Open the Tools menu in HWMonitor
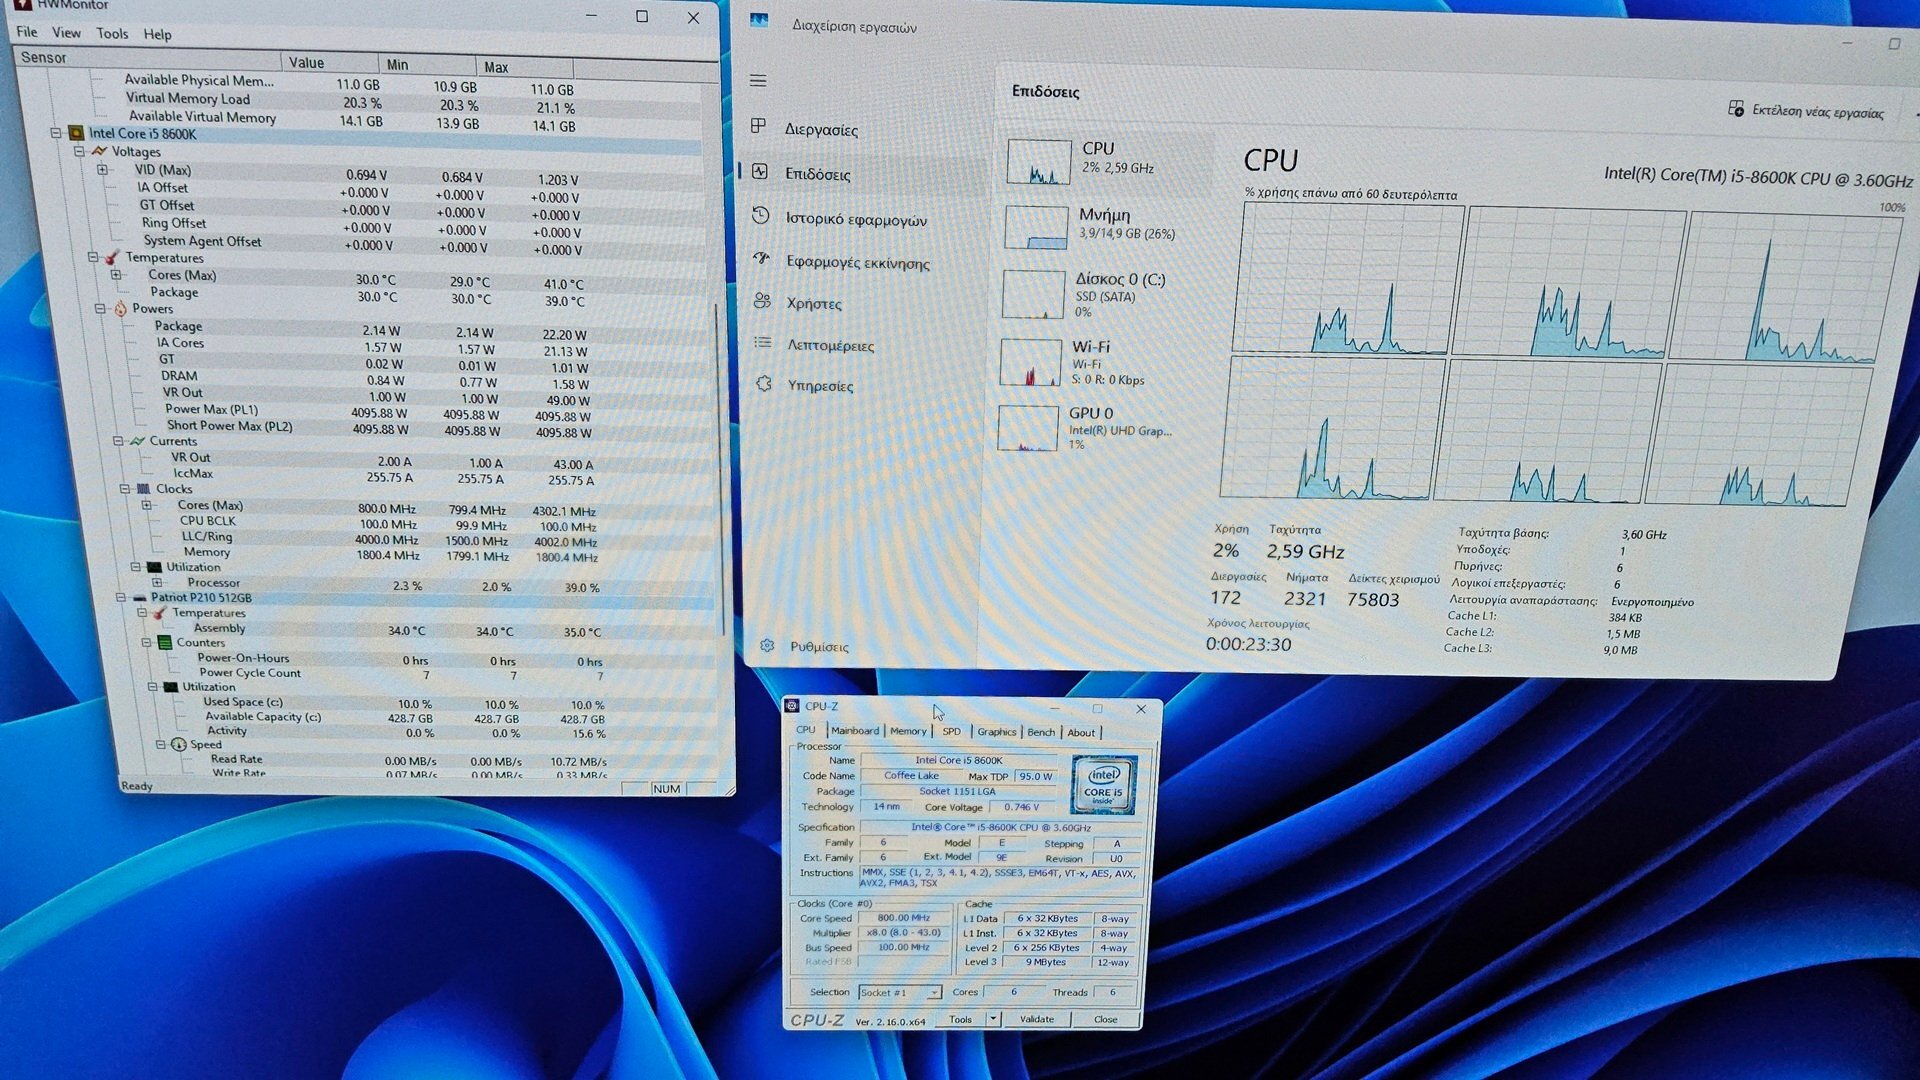This screenshot has width=1920, height=1080. (112, 33)
